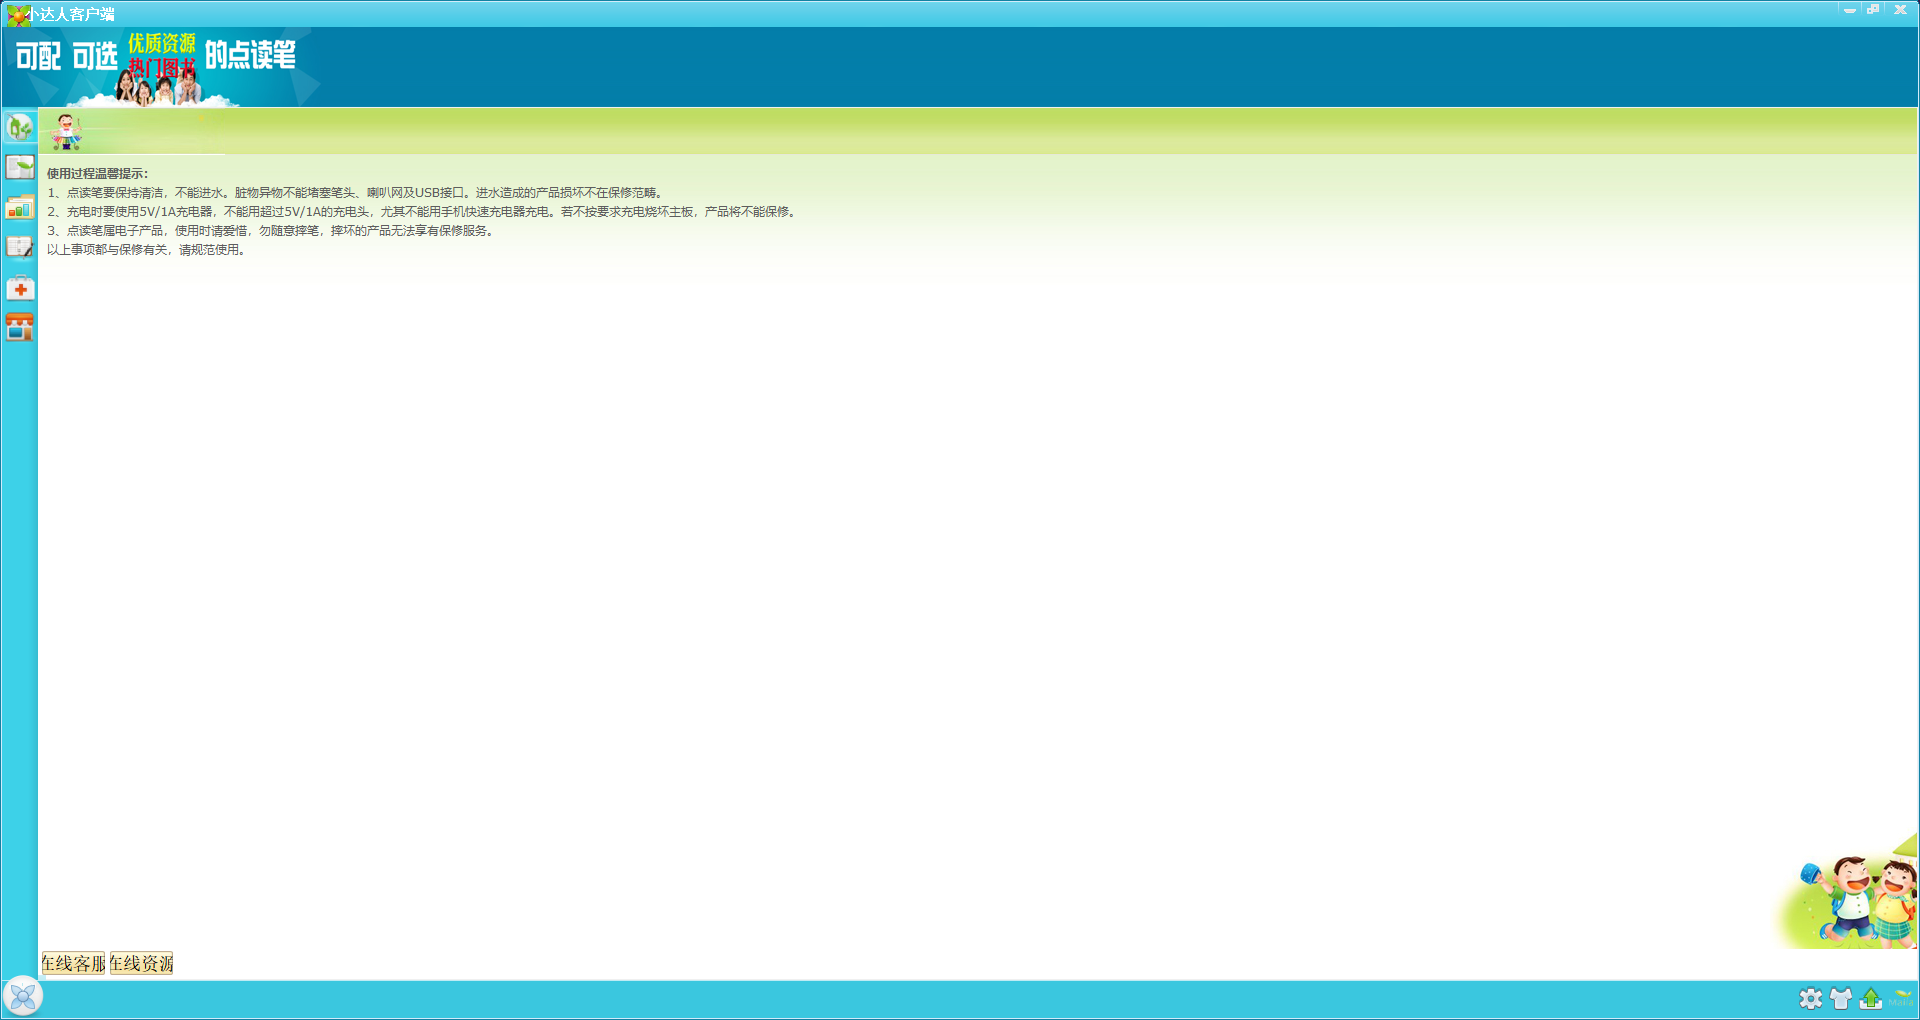Viewport: 1920px width, 1020px height.
Task: Open the orange online store panel
Action: pos(19,327)
